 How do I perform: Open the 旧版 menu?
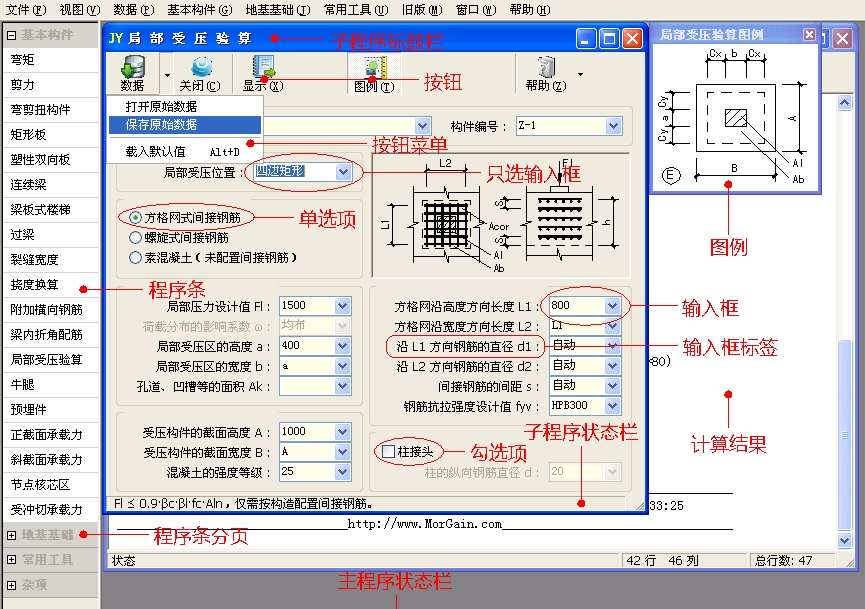[422, 9]
